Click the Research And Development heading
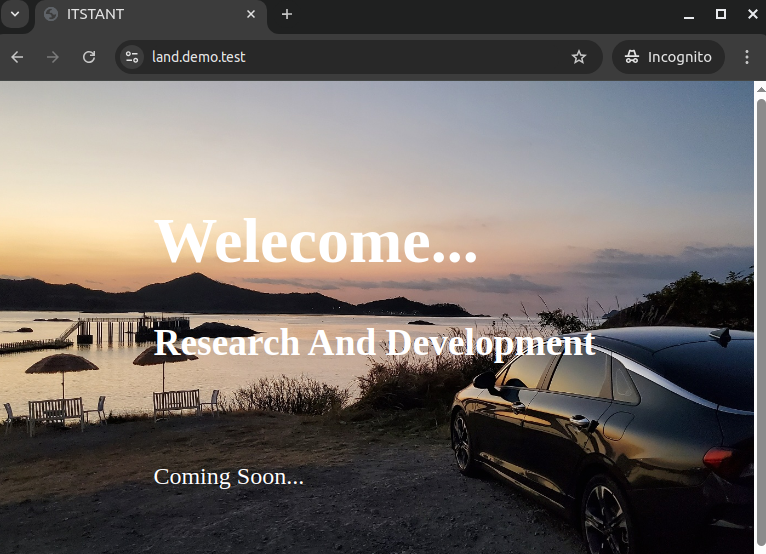Viewport: 766px width, 554px height. click(374, 343)
